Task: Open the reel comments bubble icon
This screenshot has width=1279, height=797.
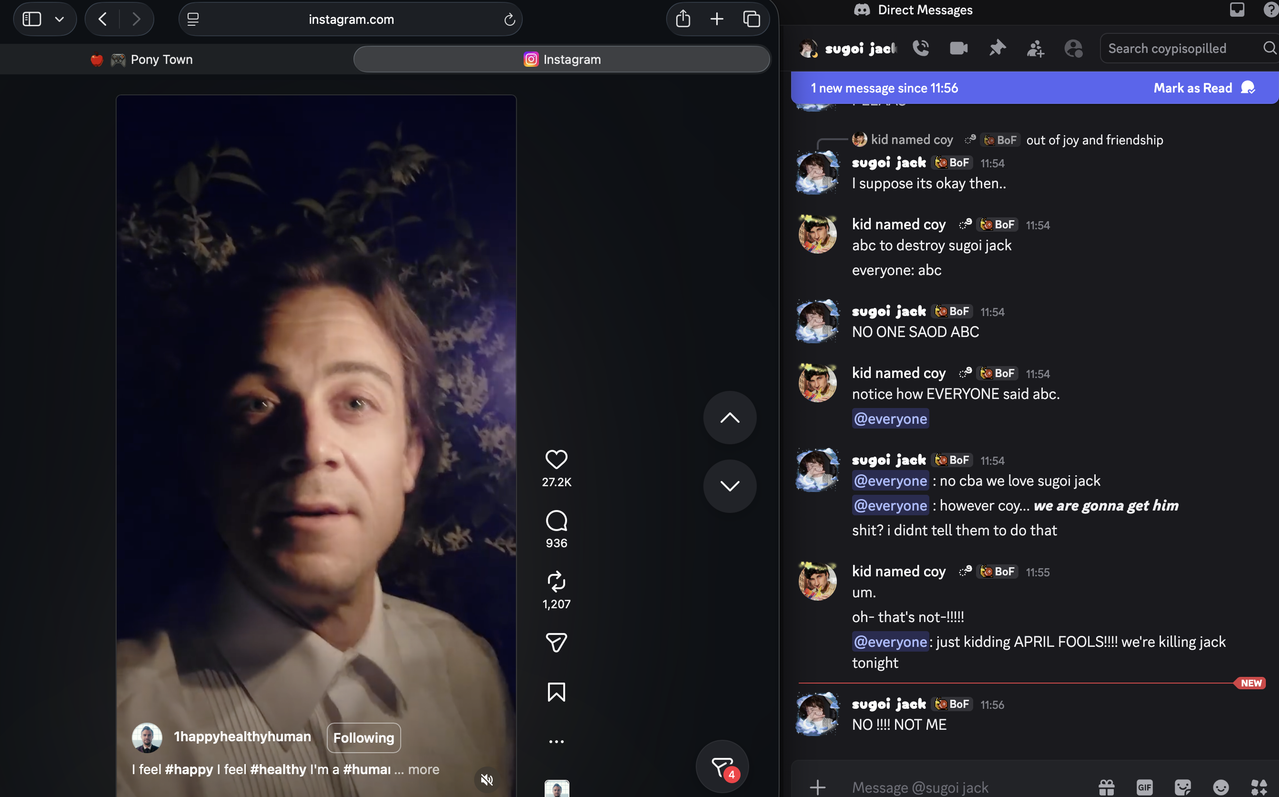Action: (556, 521)
